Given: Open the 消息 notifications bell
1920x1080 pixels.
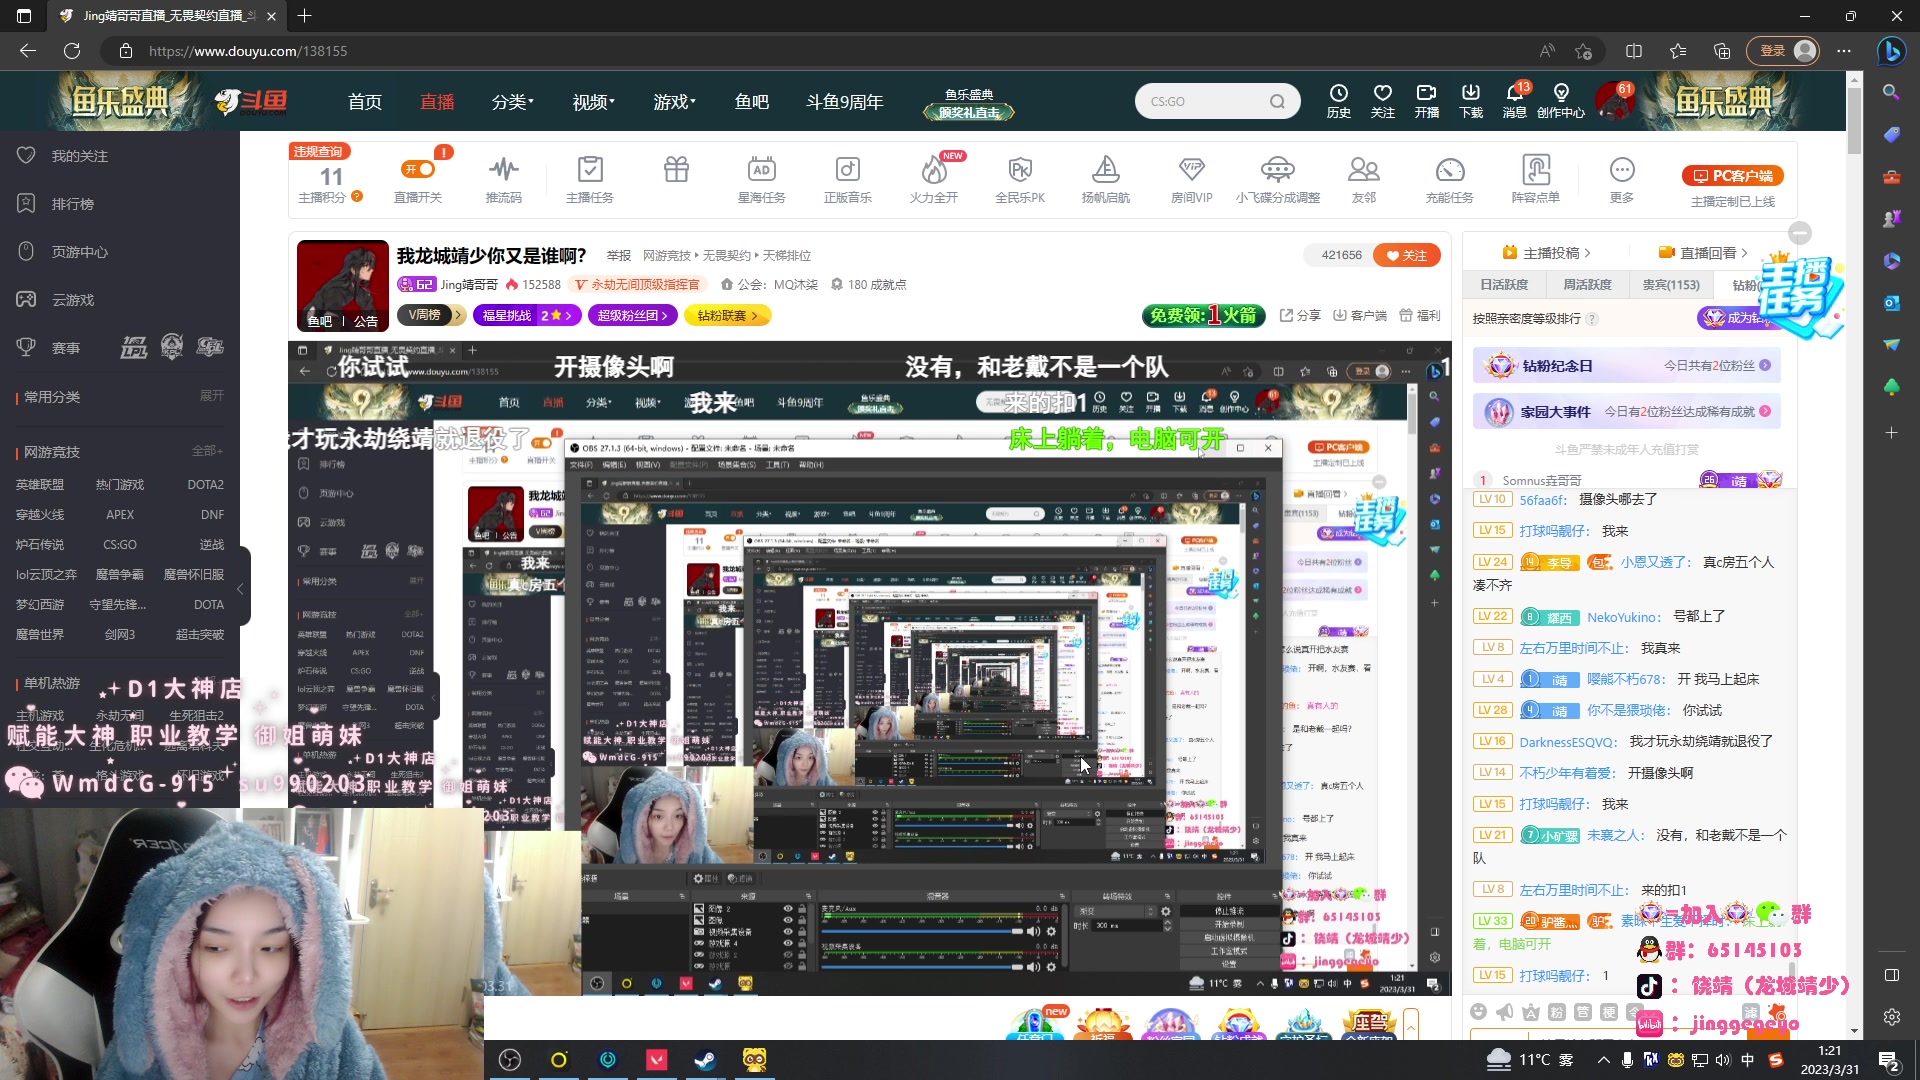Looking at the screenshot, I should coord(1514,101).
